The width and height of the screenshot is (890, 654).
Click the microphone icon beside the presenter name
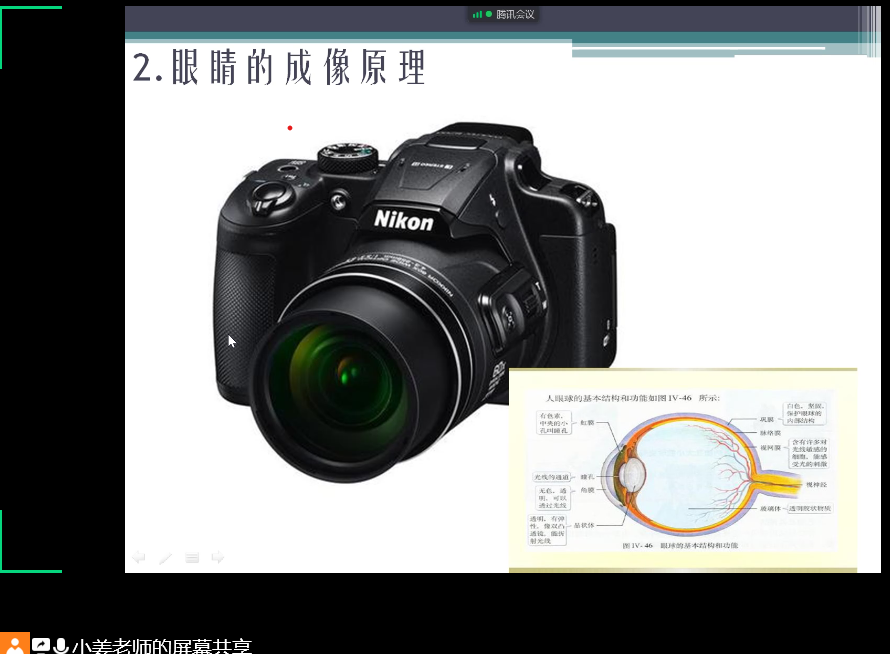tap(61, 645)
